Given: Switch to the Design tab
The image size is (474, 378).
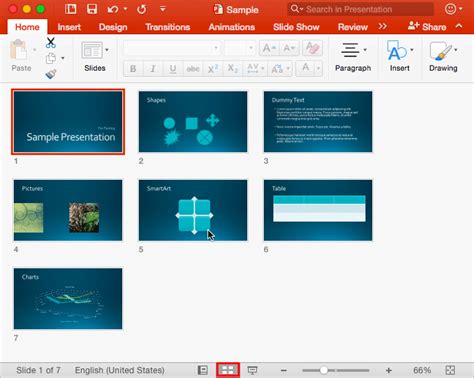Looking at the screenshot, I should pos(113,27).
